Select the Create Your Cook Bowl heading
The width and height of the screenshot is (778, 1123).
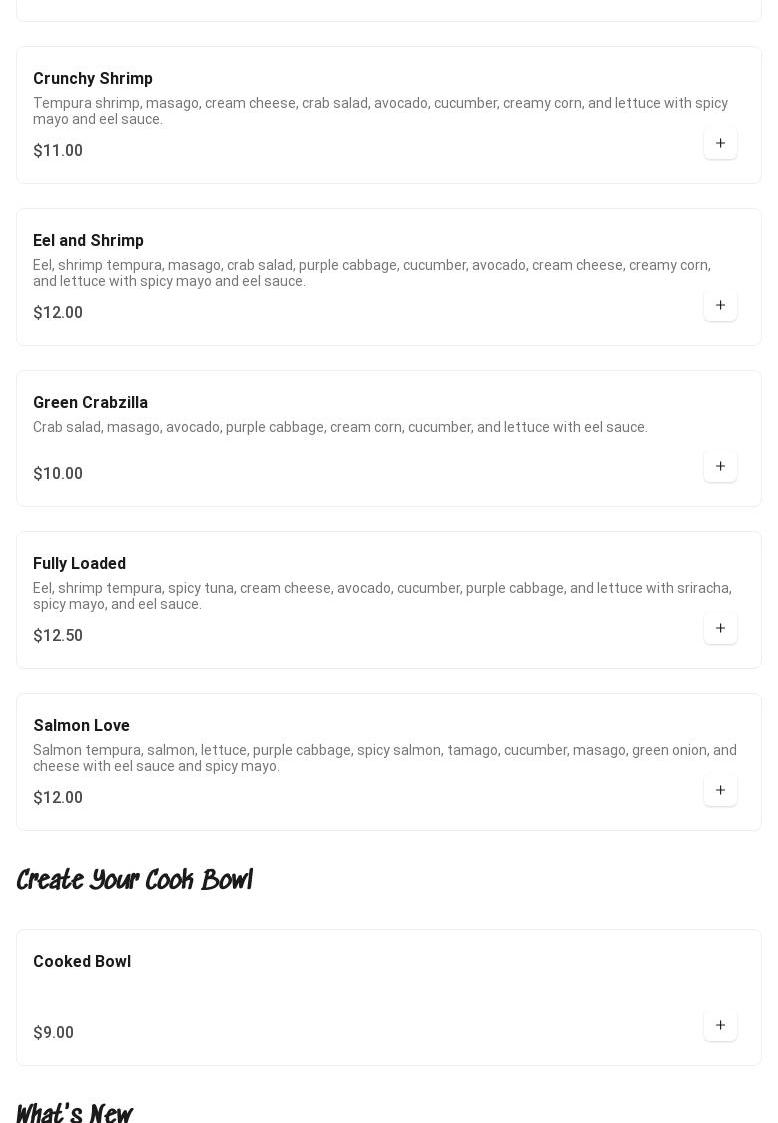(x=135, y=879)
